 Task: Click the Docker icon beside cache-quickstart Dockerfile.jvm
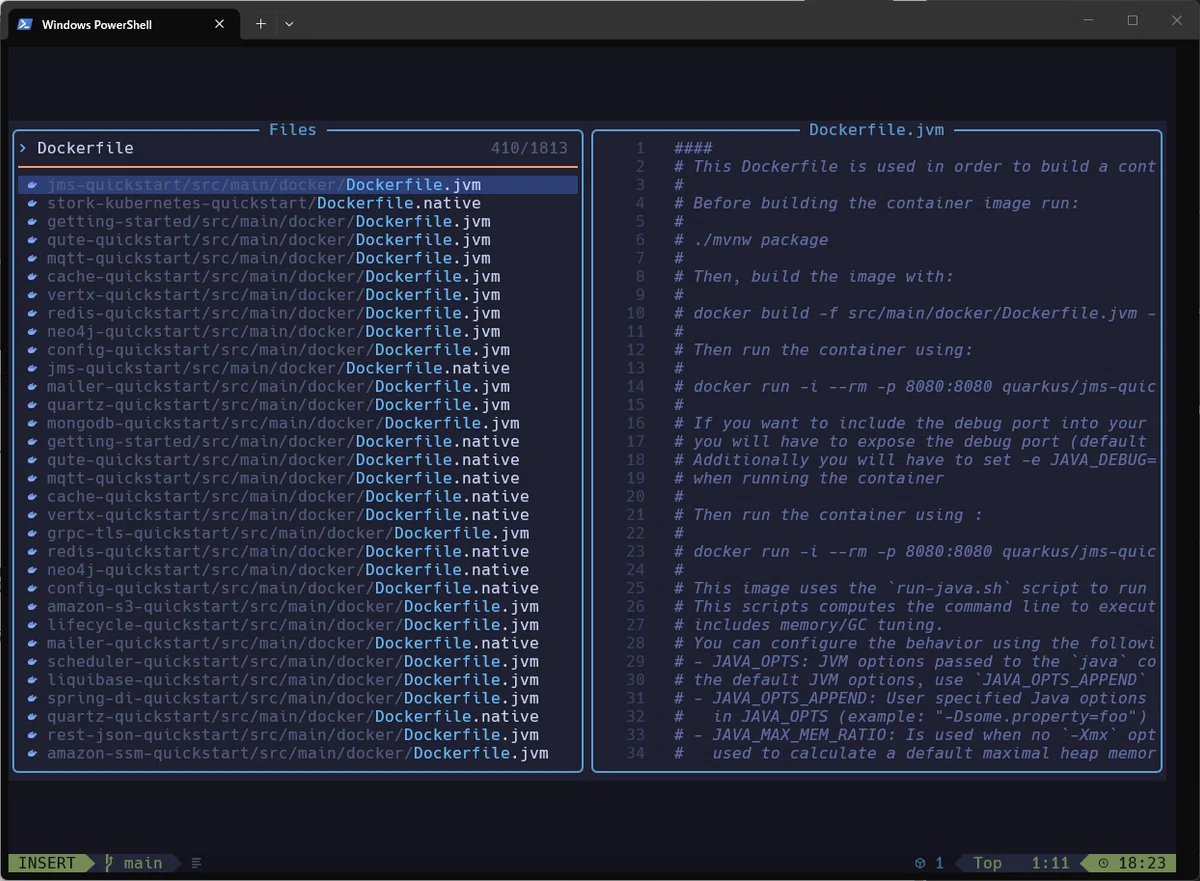(x=33, y=277)
